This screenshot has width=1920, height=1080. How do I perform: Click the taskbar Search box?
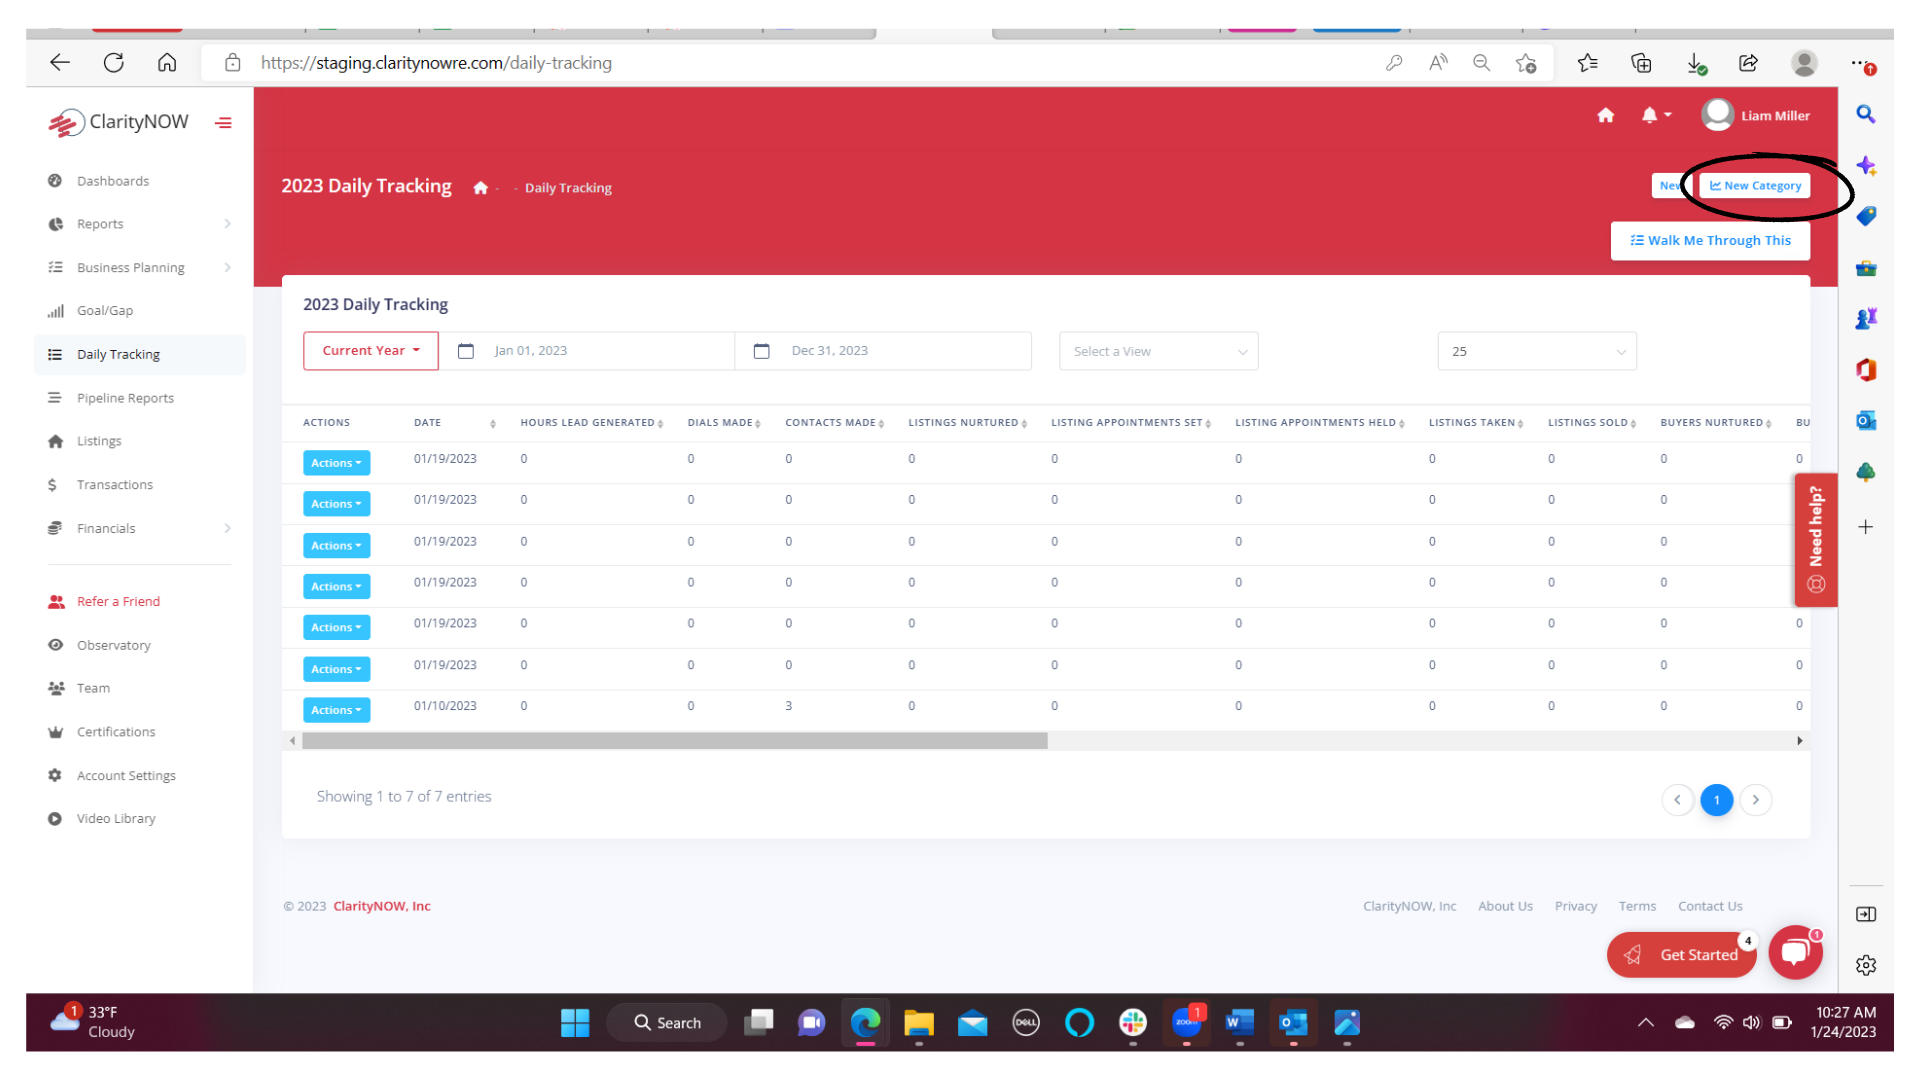(x=668, y=1023)
